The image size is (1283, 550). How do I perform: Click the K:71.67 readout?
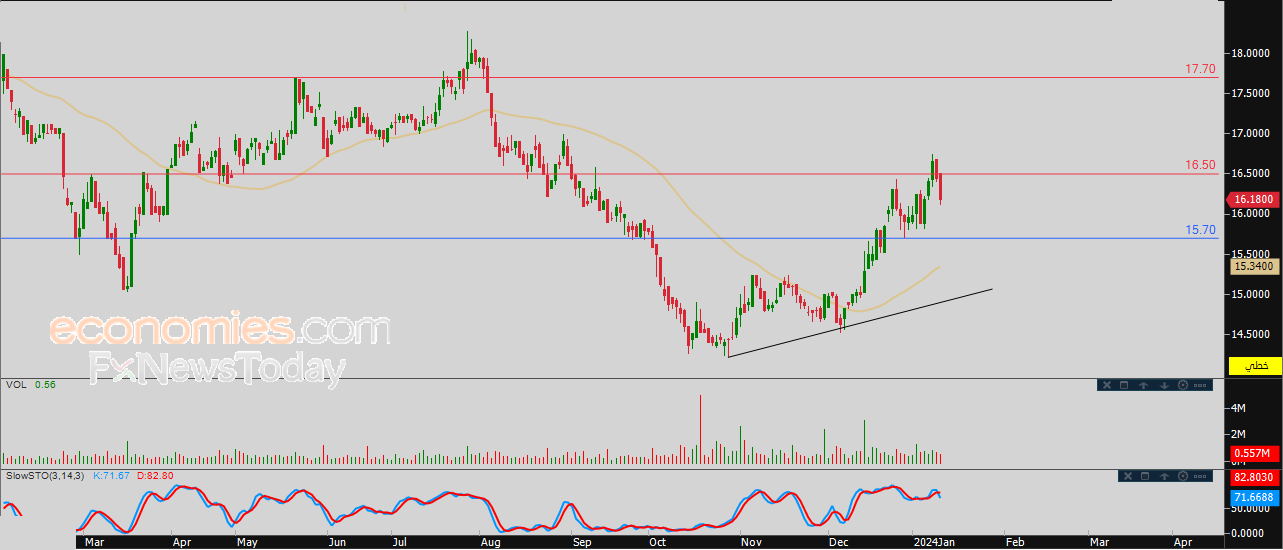pos(113,475)
